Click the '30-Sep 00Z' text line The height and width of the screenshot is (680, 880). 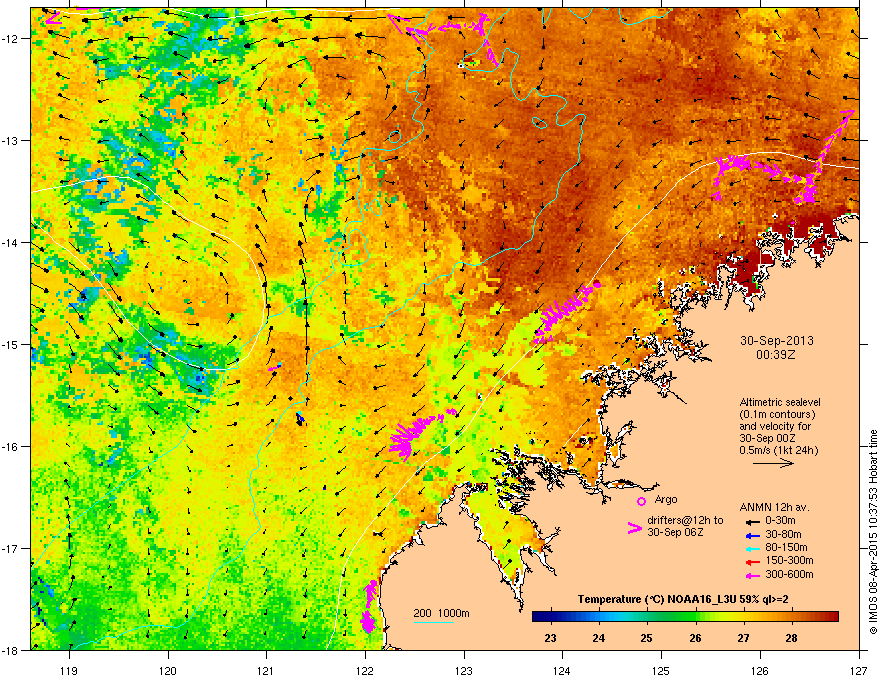coord(767,438)
